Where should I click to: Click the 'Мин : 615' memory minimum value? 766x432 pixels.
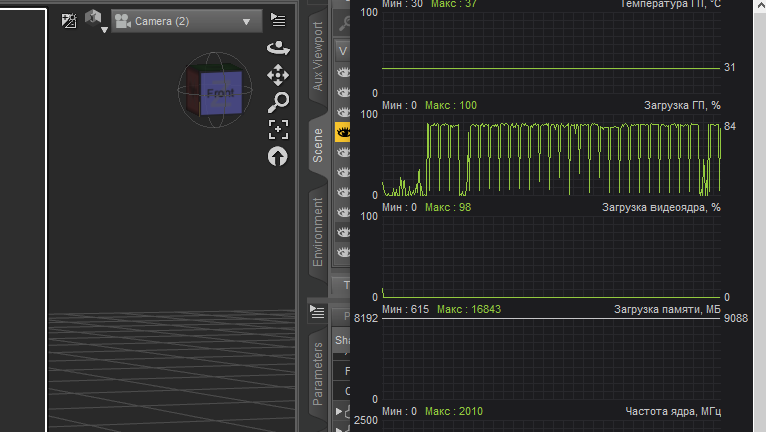[x=405, y=309]
